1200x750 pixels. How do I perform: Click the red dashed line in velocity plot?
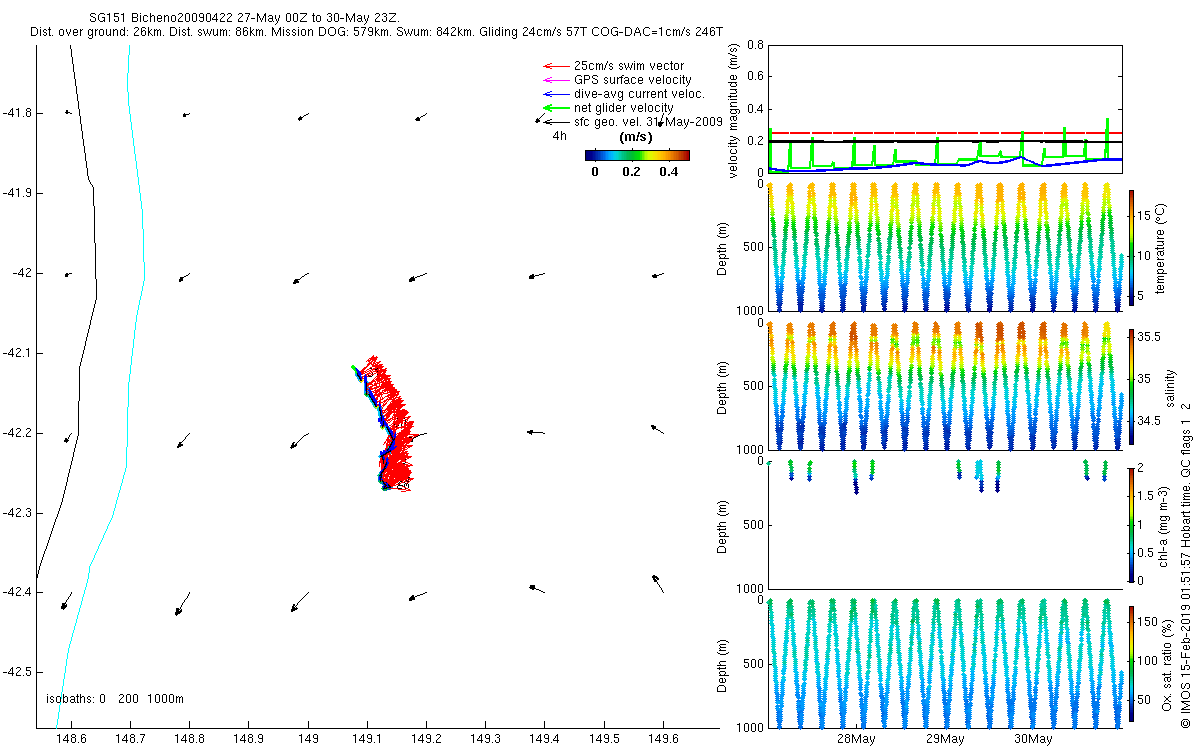pos(944,133)
